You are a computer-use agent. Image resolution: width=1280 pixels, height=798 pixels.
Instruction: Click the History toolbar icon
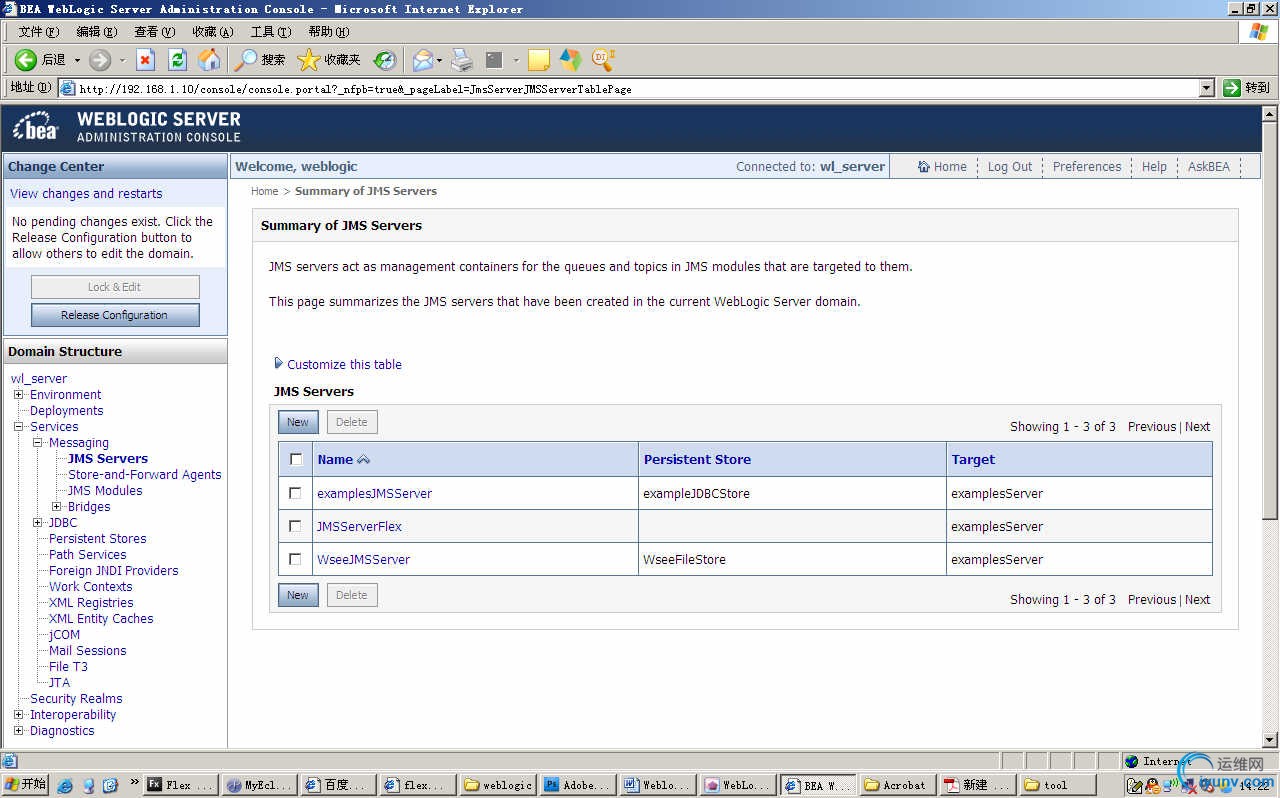385,60
